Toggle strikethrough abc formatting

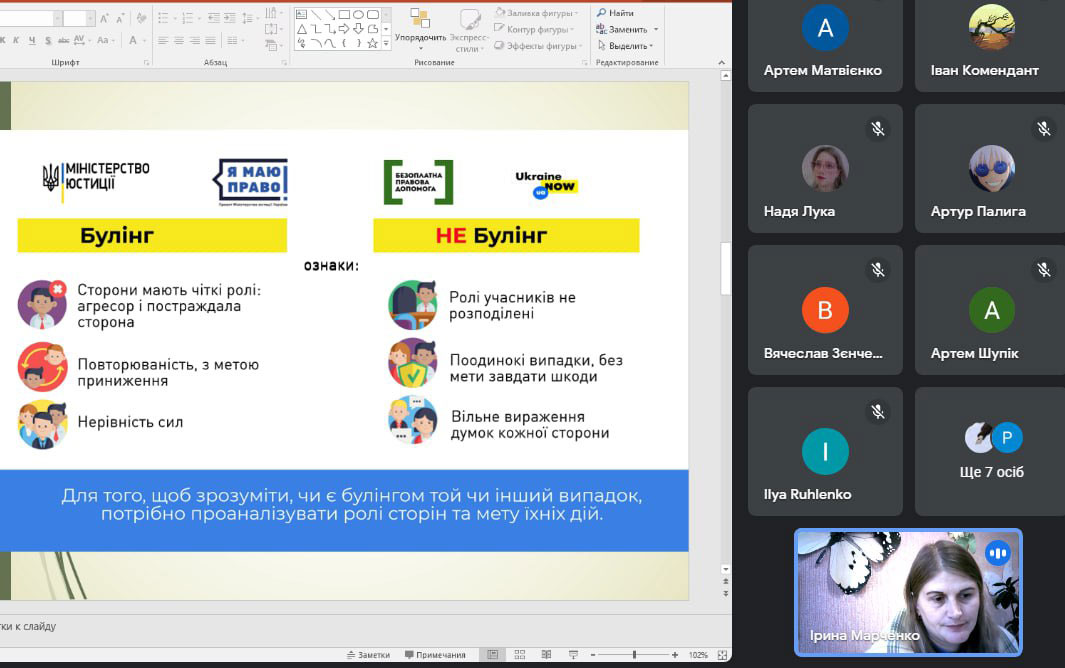coord(63,40)
